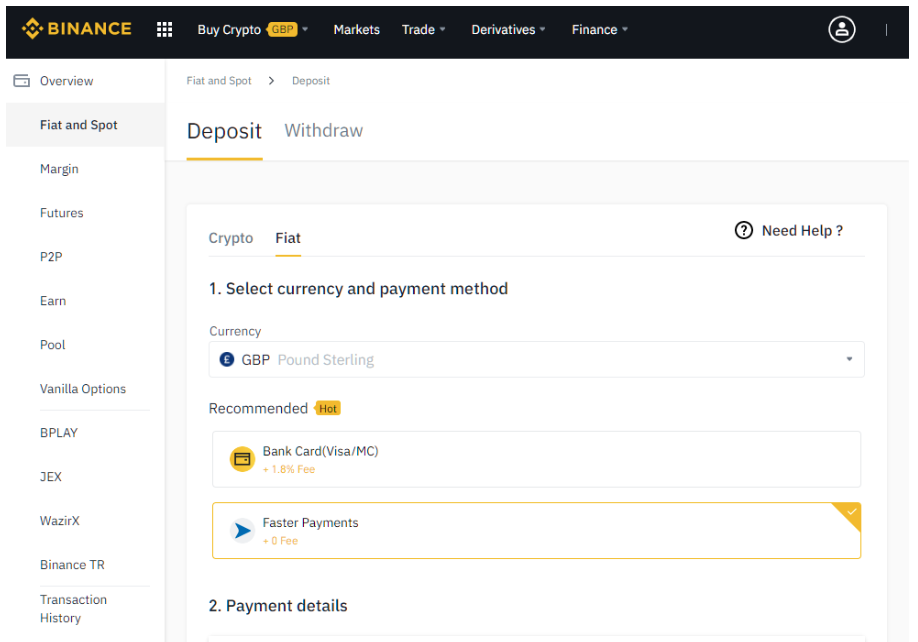Click the Recommended label
The width and height of the screenshot is (918, 642).
[258, 408]
